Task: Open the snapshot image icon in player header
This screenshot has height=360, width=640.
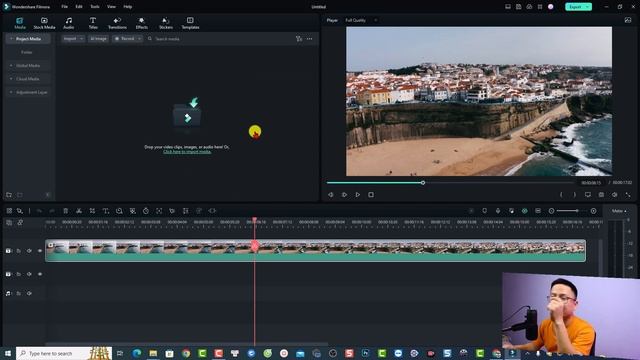Action: point(628,20)
